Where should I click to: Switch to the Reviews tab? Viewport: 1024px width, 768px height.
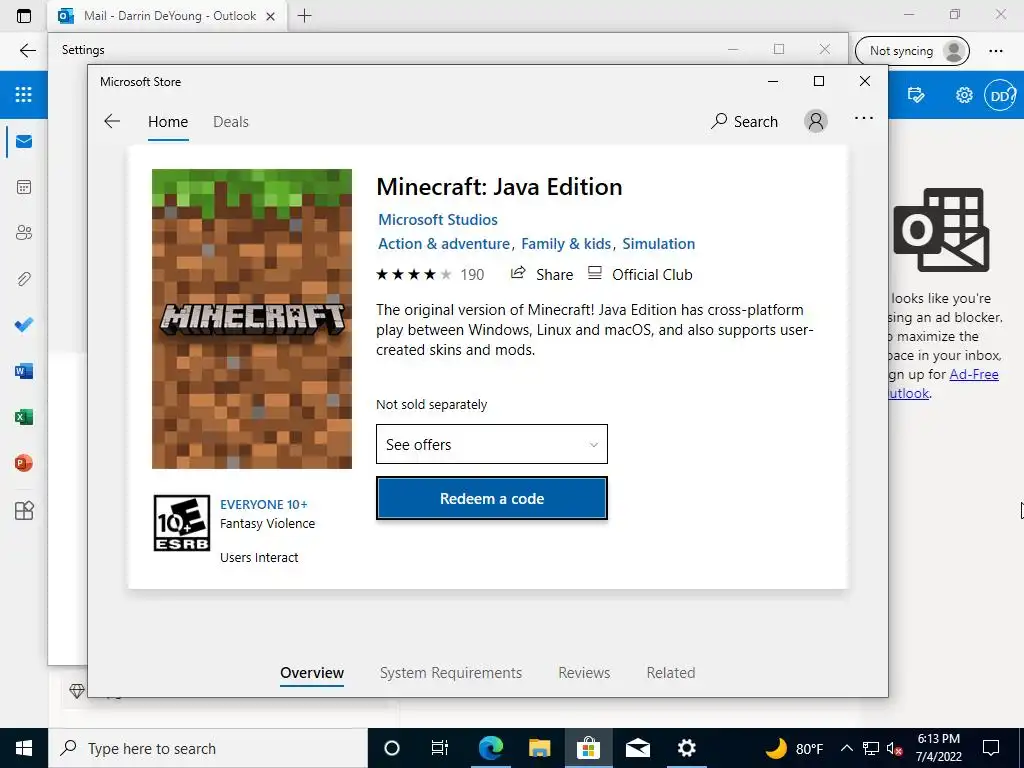point(584,673)
